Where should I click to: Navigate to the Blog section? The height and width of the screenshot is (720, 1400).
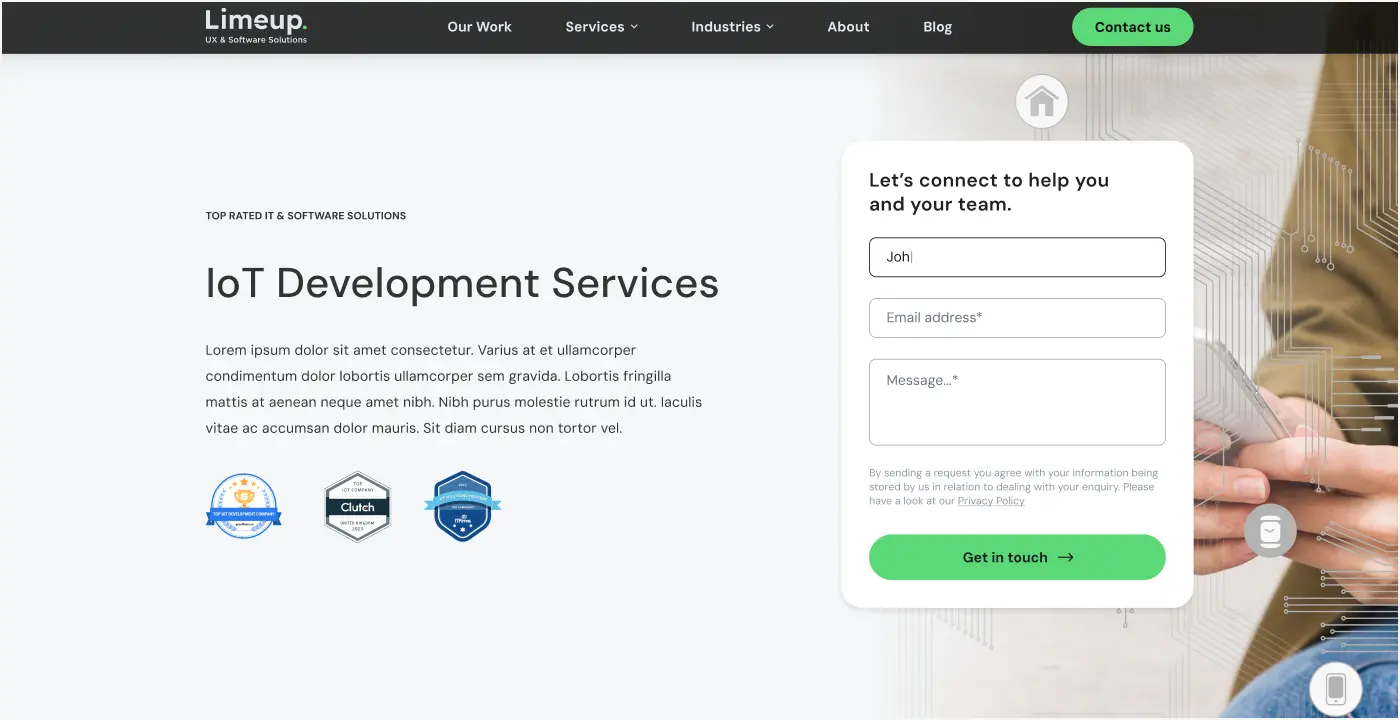coord(937,27)
